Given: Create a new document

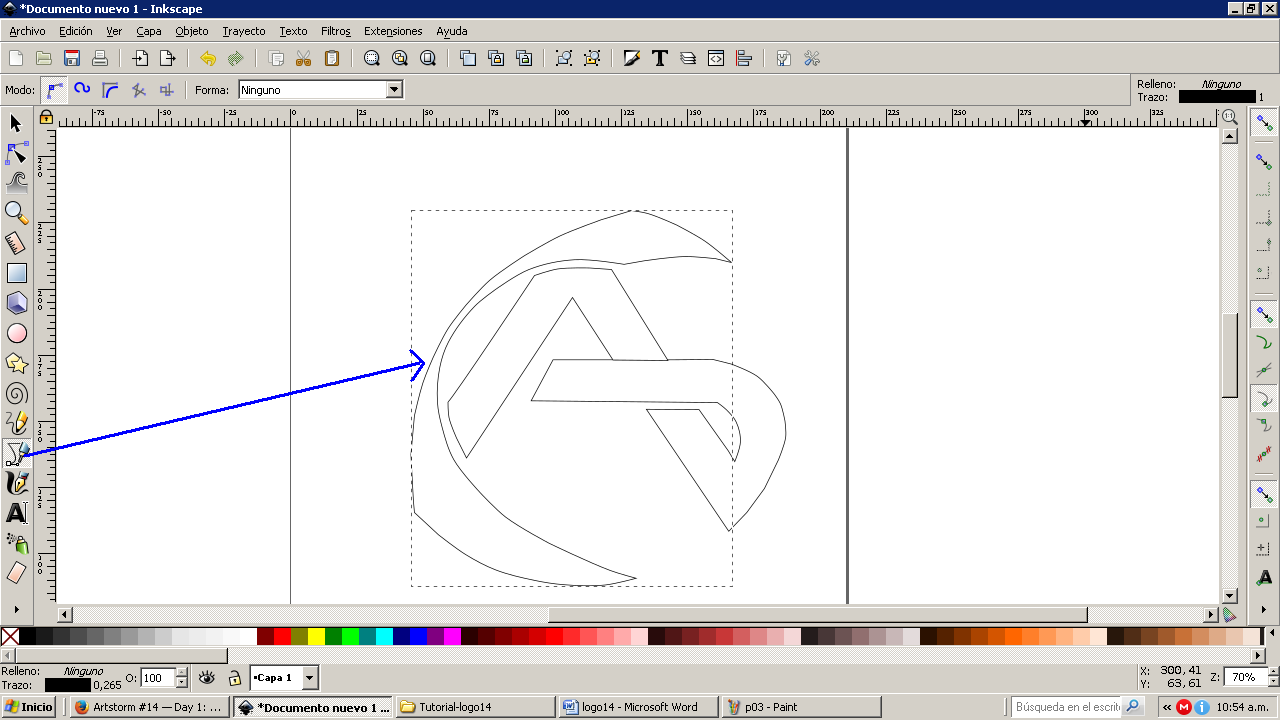Looking at the screenshot, I should 16,58.
